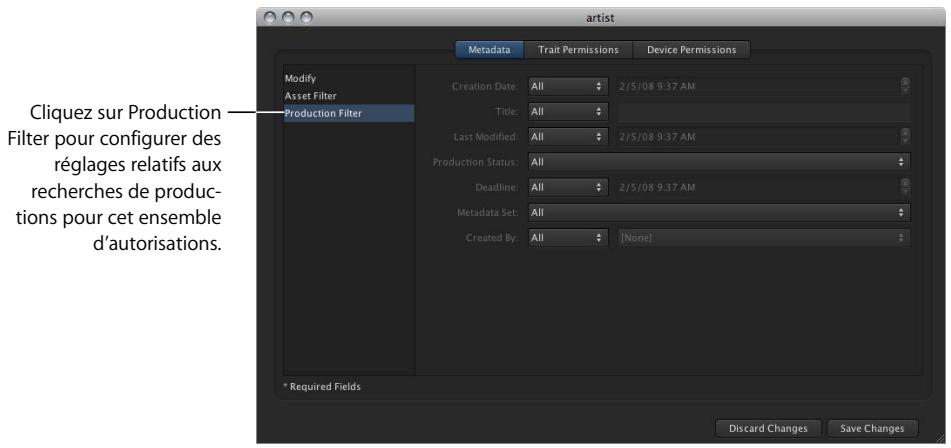Select Production Filter in the sidebar

point(349,113)
